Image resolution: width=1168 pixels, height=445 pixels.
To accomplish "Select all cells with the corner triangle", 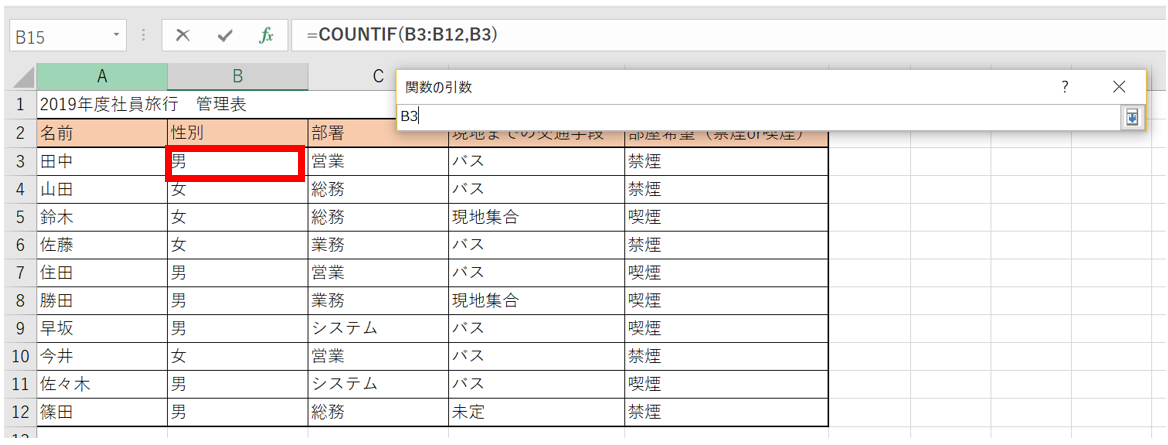I will tap(22, 77).
